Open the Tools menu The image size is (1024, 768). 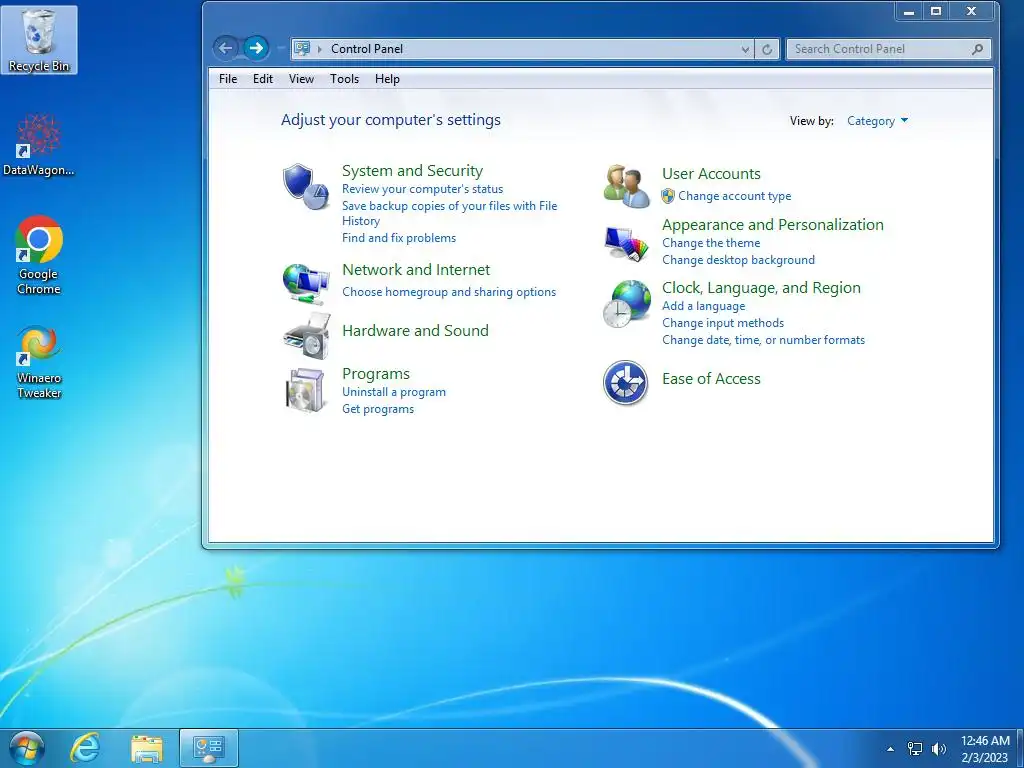coord(344,79)
